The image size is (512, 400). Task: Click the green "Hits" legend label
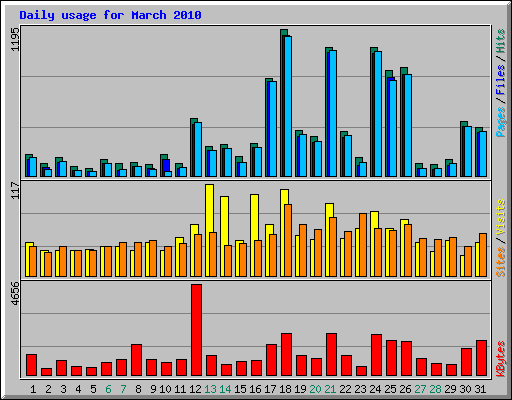[x=501, y=41]
